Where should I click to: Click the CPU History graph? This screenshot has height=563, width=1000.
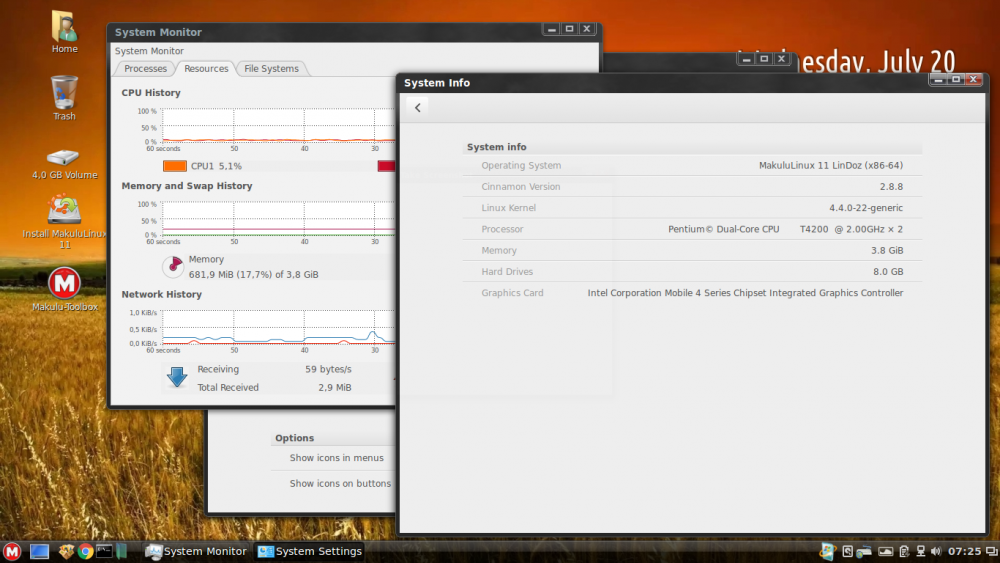coord(279,125)
